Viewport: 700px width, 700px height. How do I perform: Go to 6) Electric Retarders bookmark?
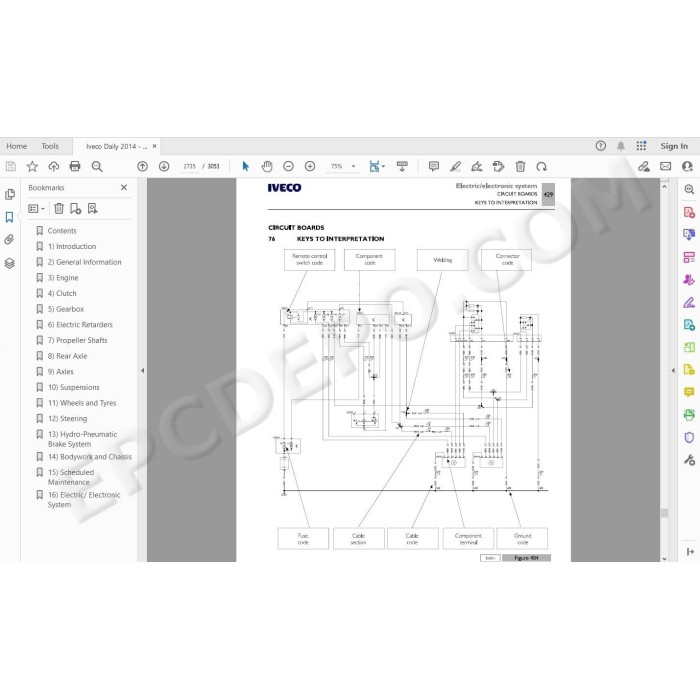(80, 325)
